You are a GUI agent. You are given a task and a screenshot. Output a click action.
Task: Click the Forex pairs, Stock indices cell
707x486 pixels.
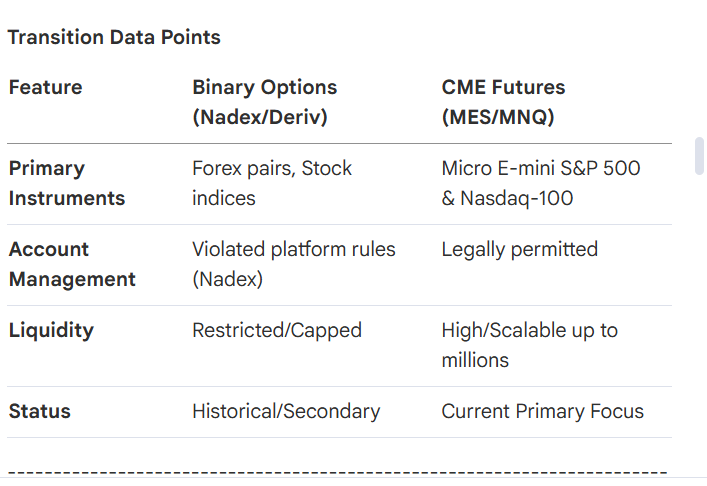tap(272, 183)
